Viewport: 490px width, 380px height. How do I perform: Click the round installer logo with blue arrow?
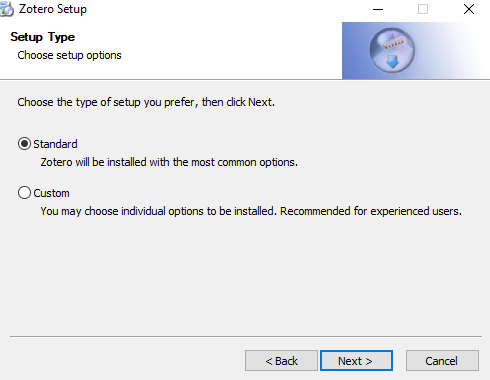[x=392, y=50]
